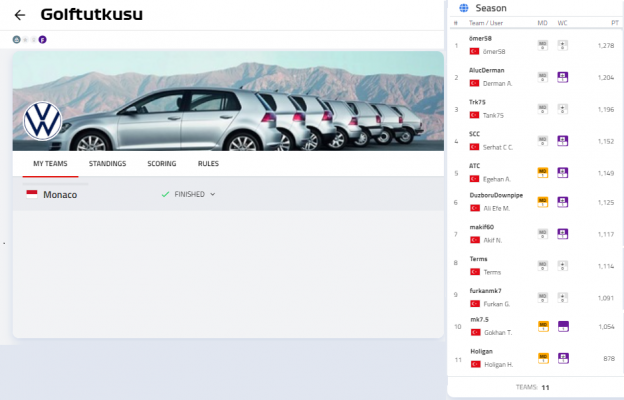The image size is (624, 400).
Task: Open team SCC in standings
Action: tap(474, 134)
